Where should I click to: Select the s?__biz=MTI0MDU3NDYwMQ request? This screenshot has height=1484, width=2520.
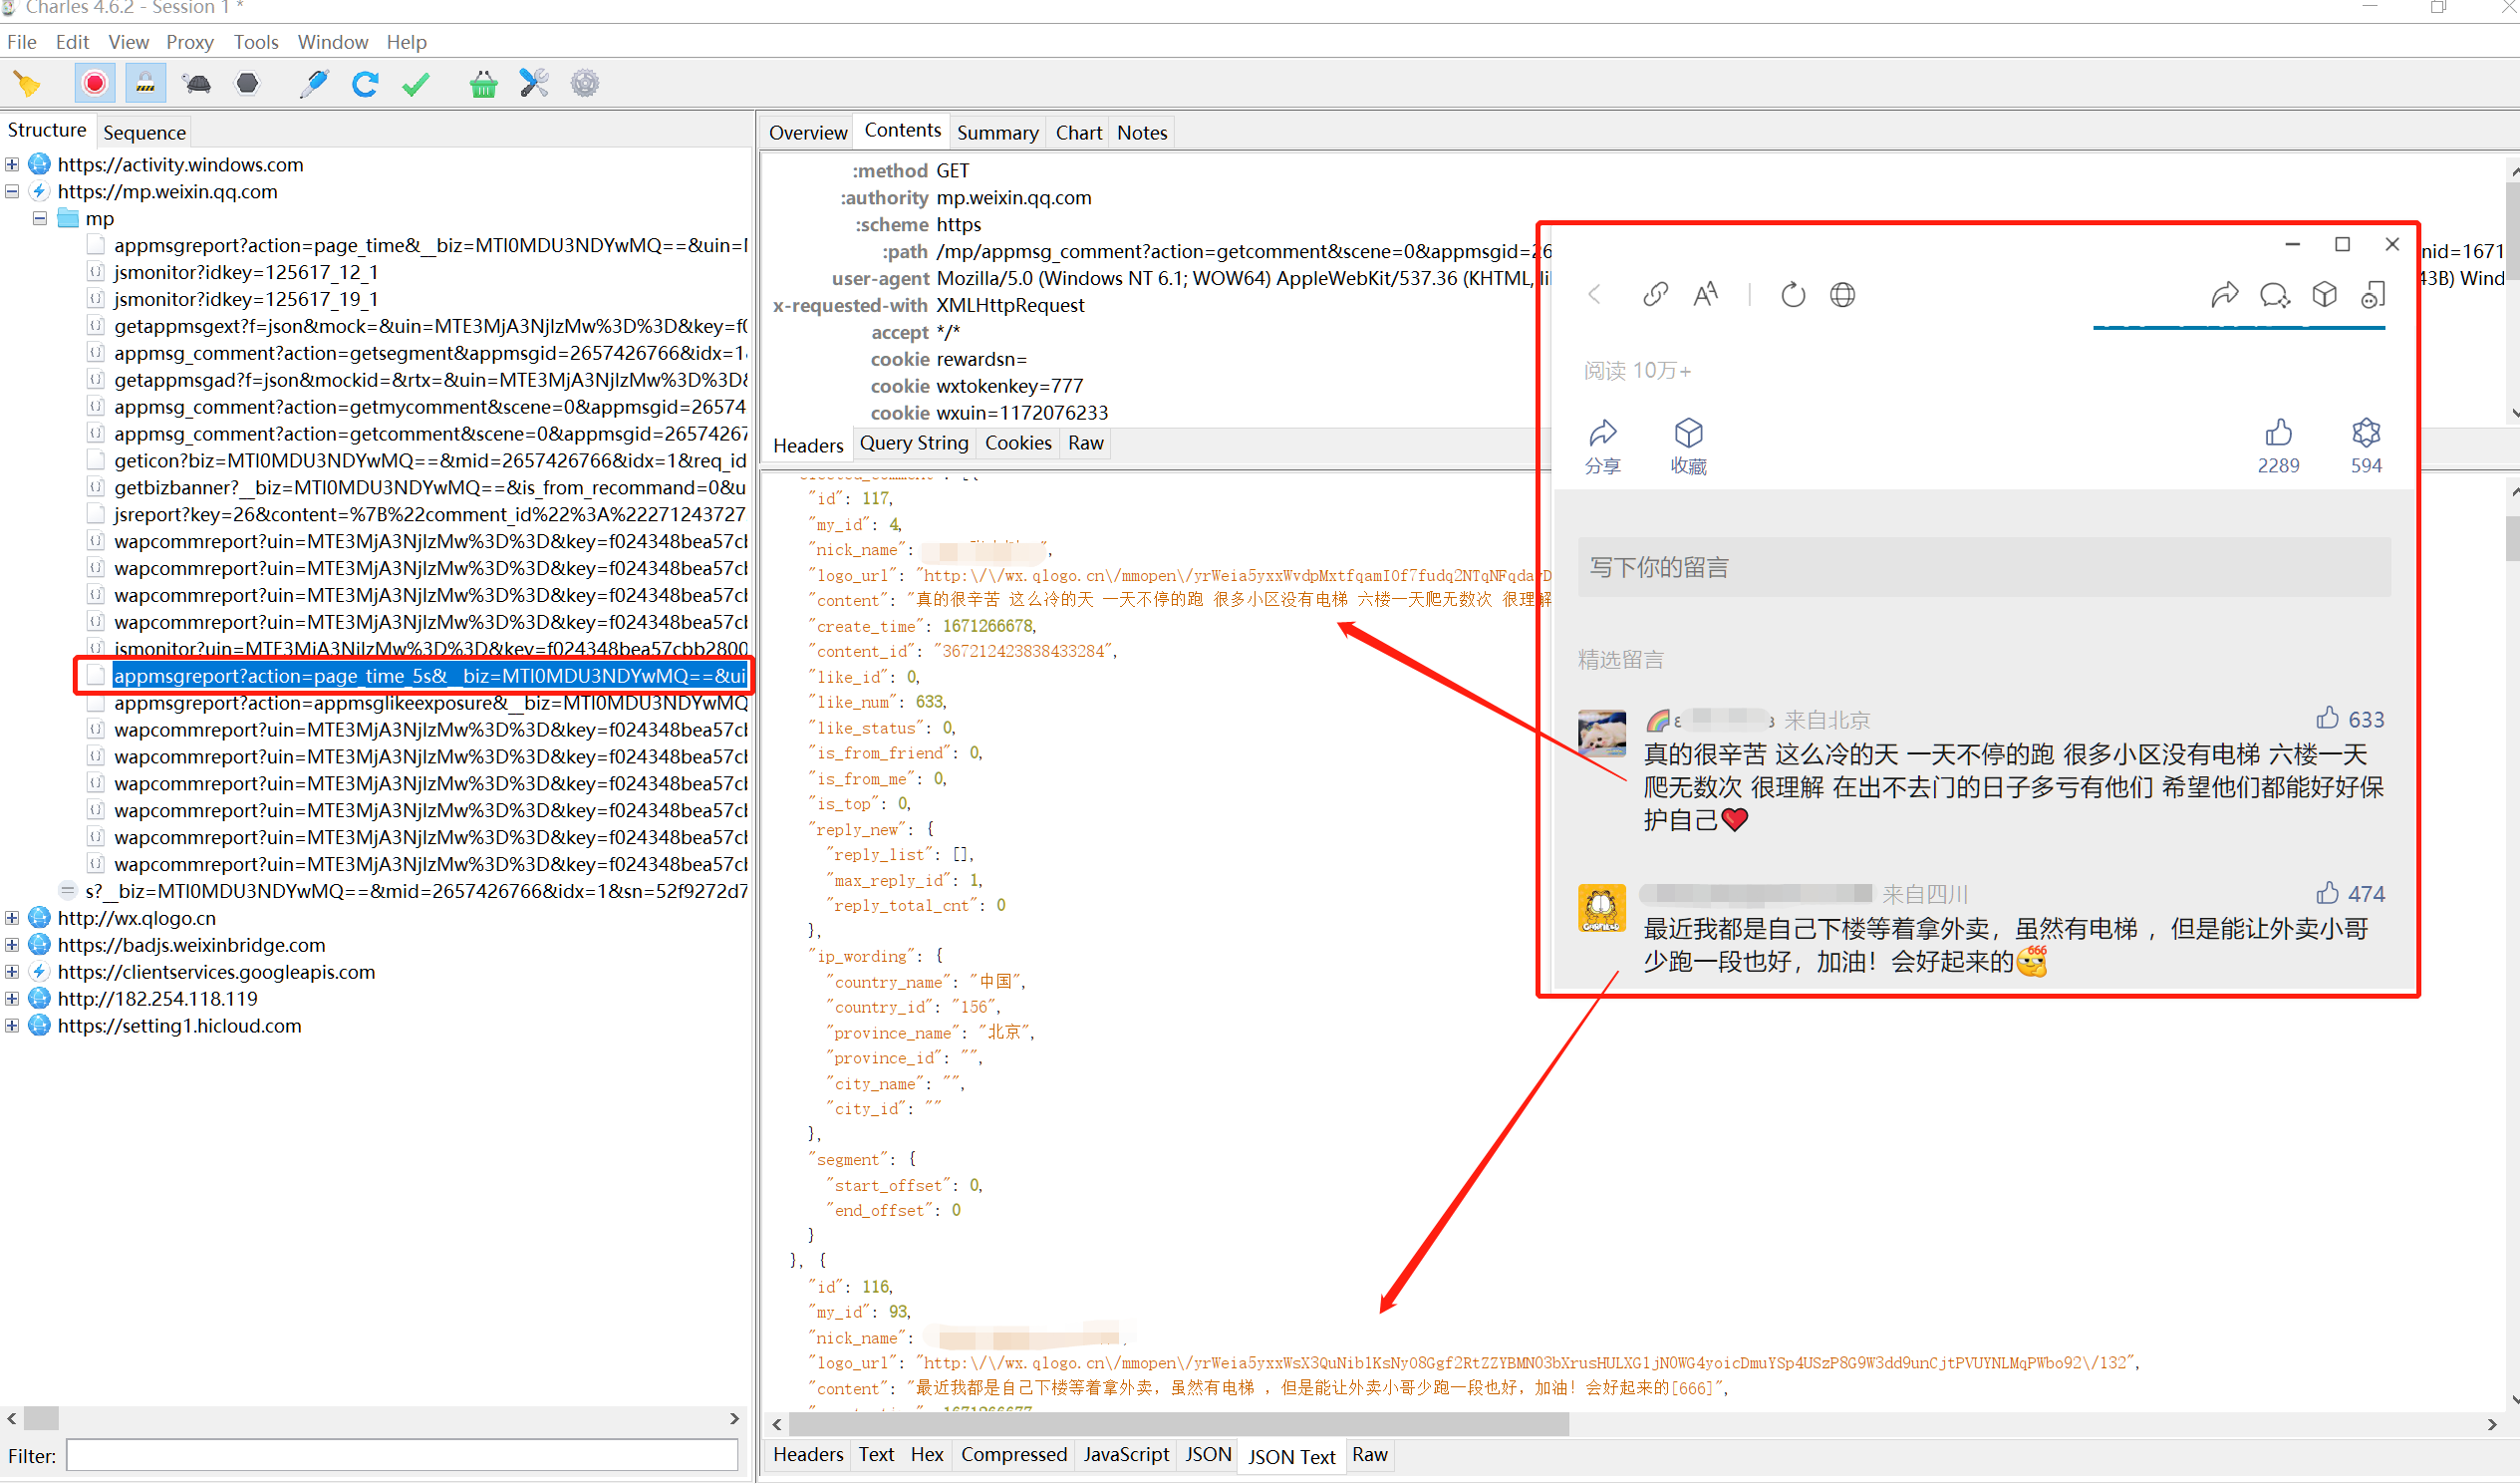[x=416, y=891]
